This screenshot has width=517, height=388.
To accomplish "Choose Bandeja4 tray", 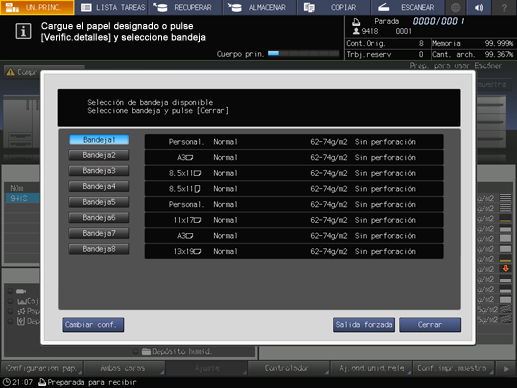I will click(x=99, y=186).
